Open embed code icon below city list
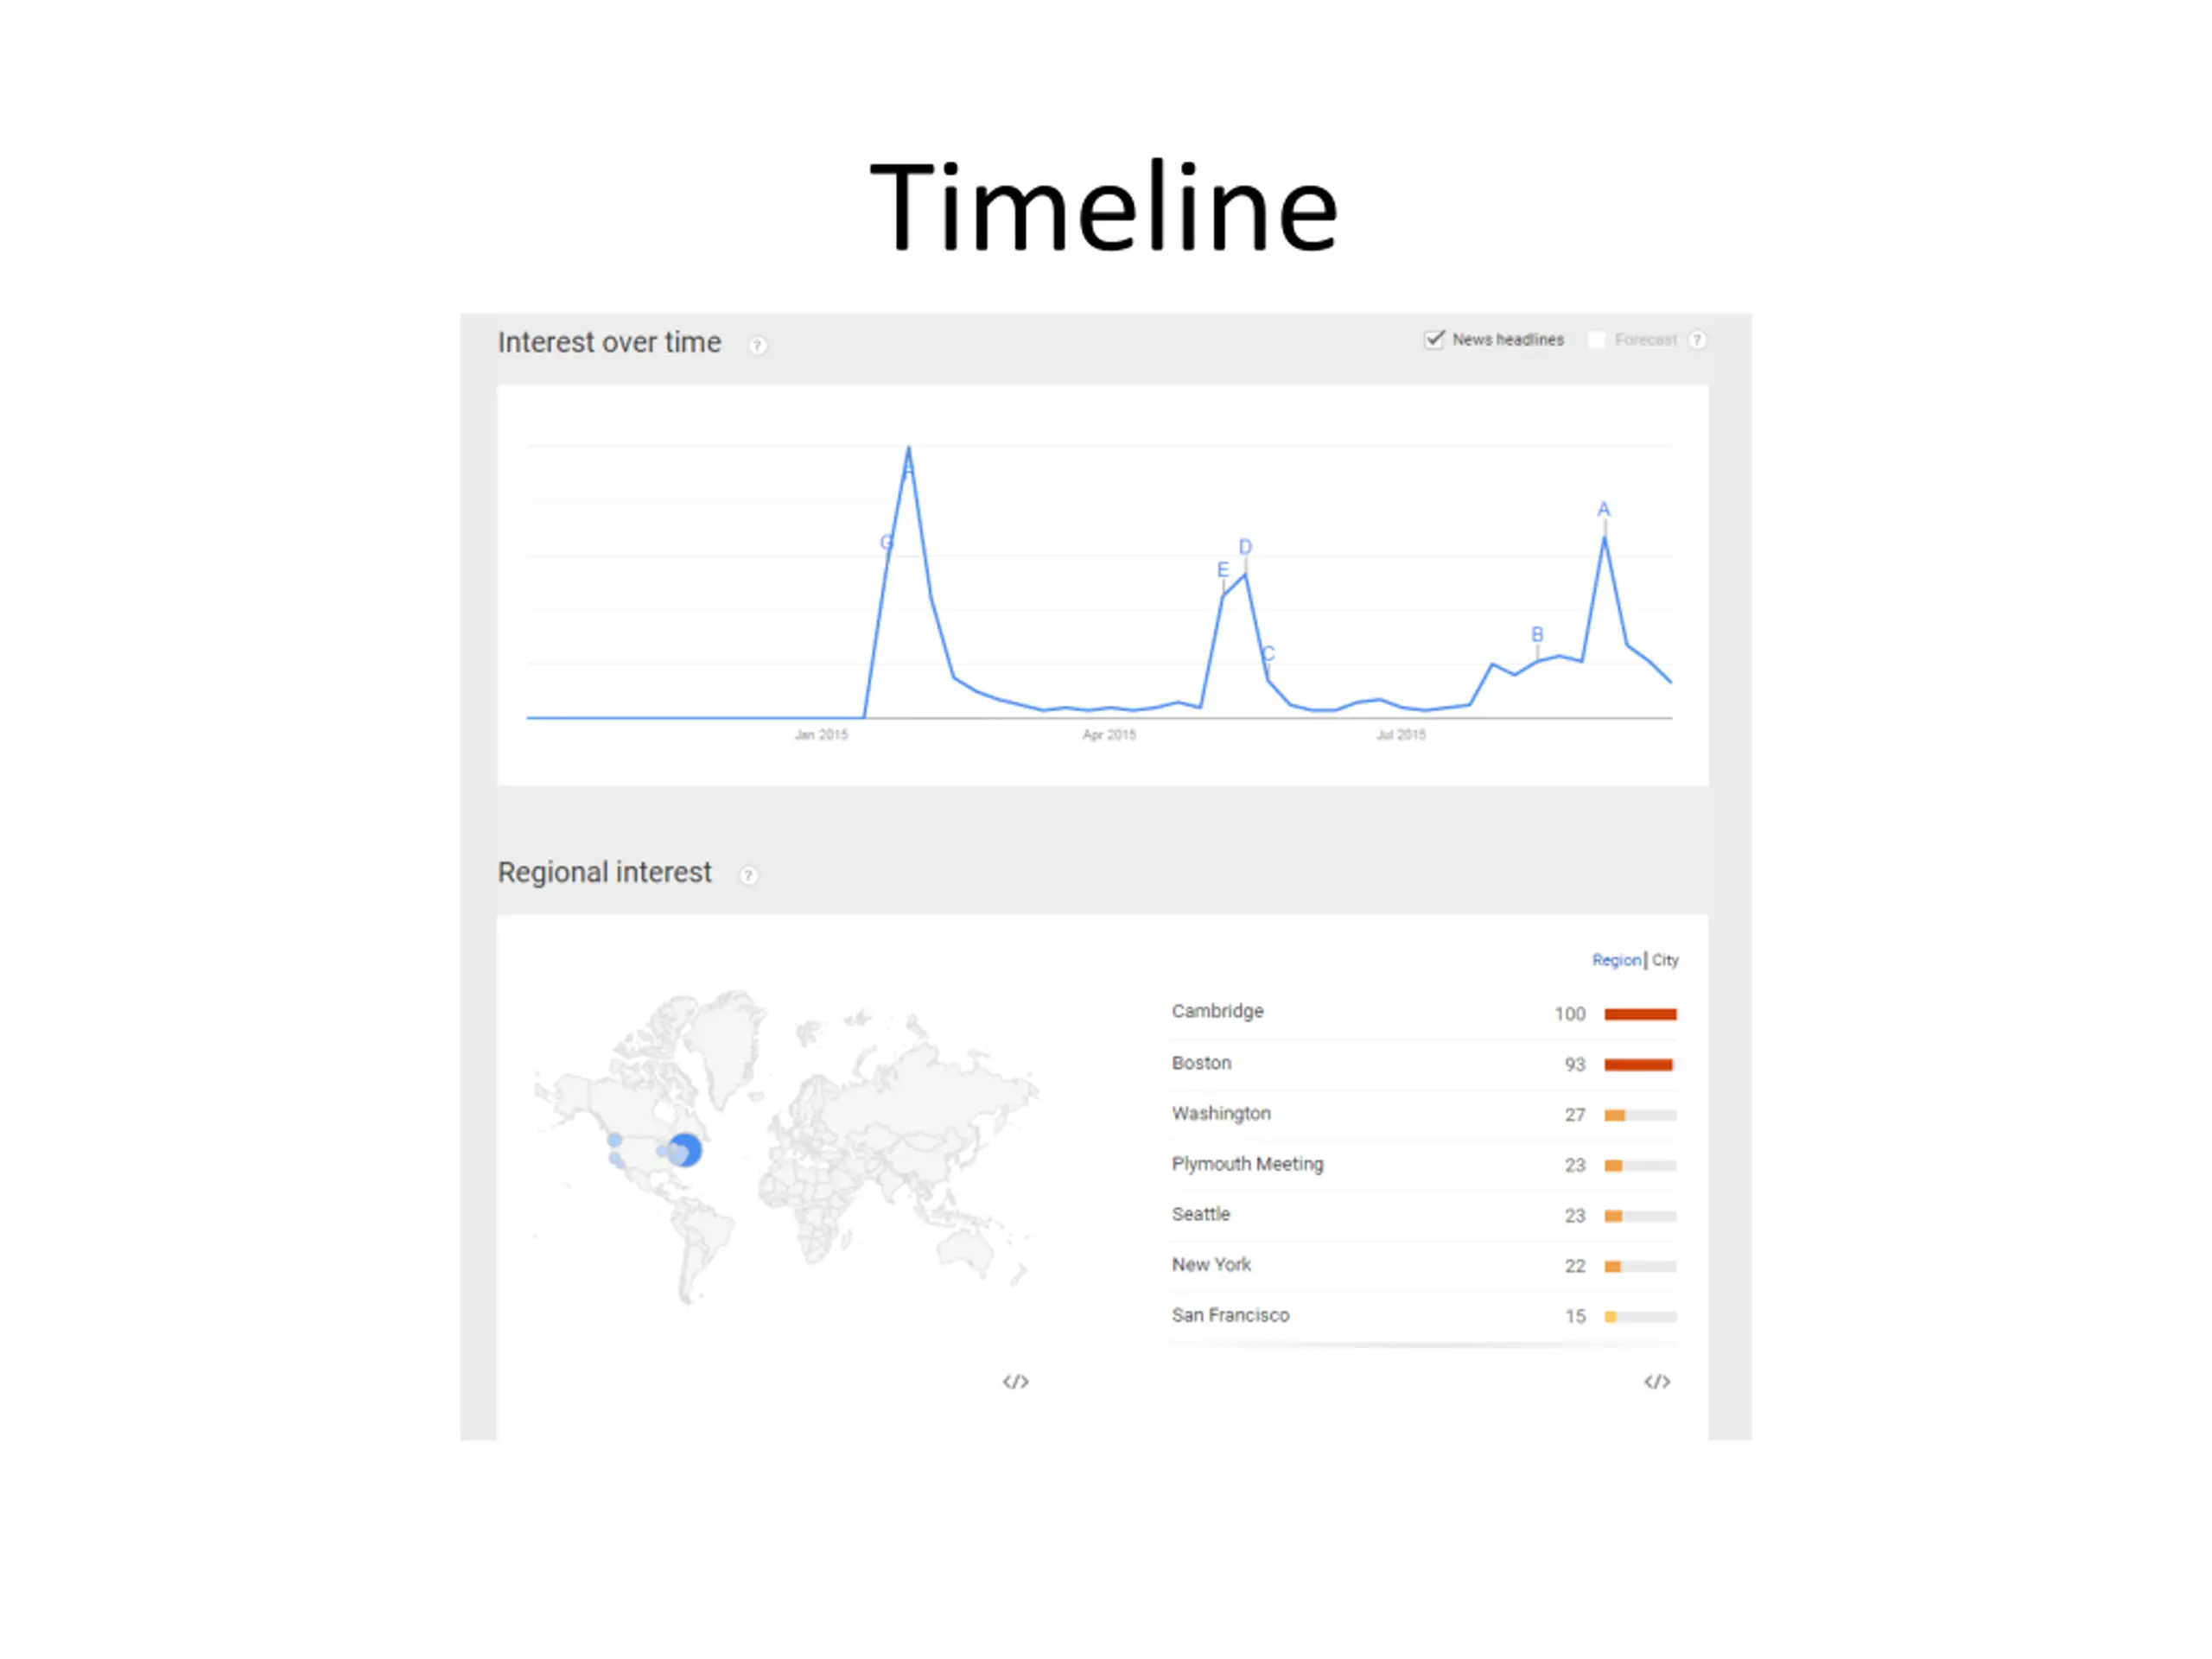 [x=1656, y=1381]
